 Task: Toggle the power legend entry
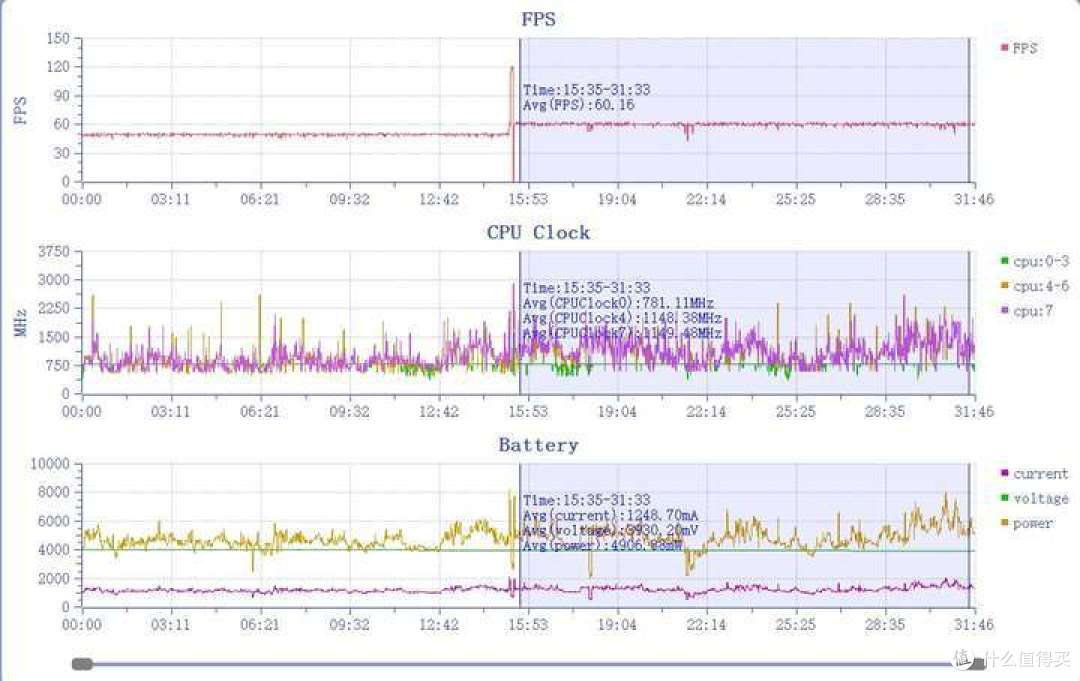(x=1026, y=523)
